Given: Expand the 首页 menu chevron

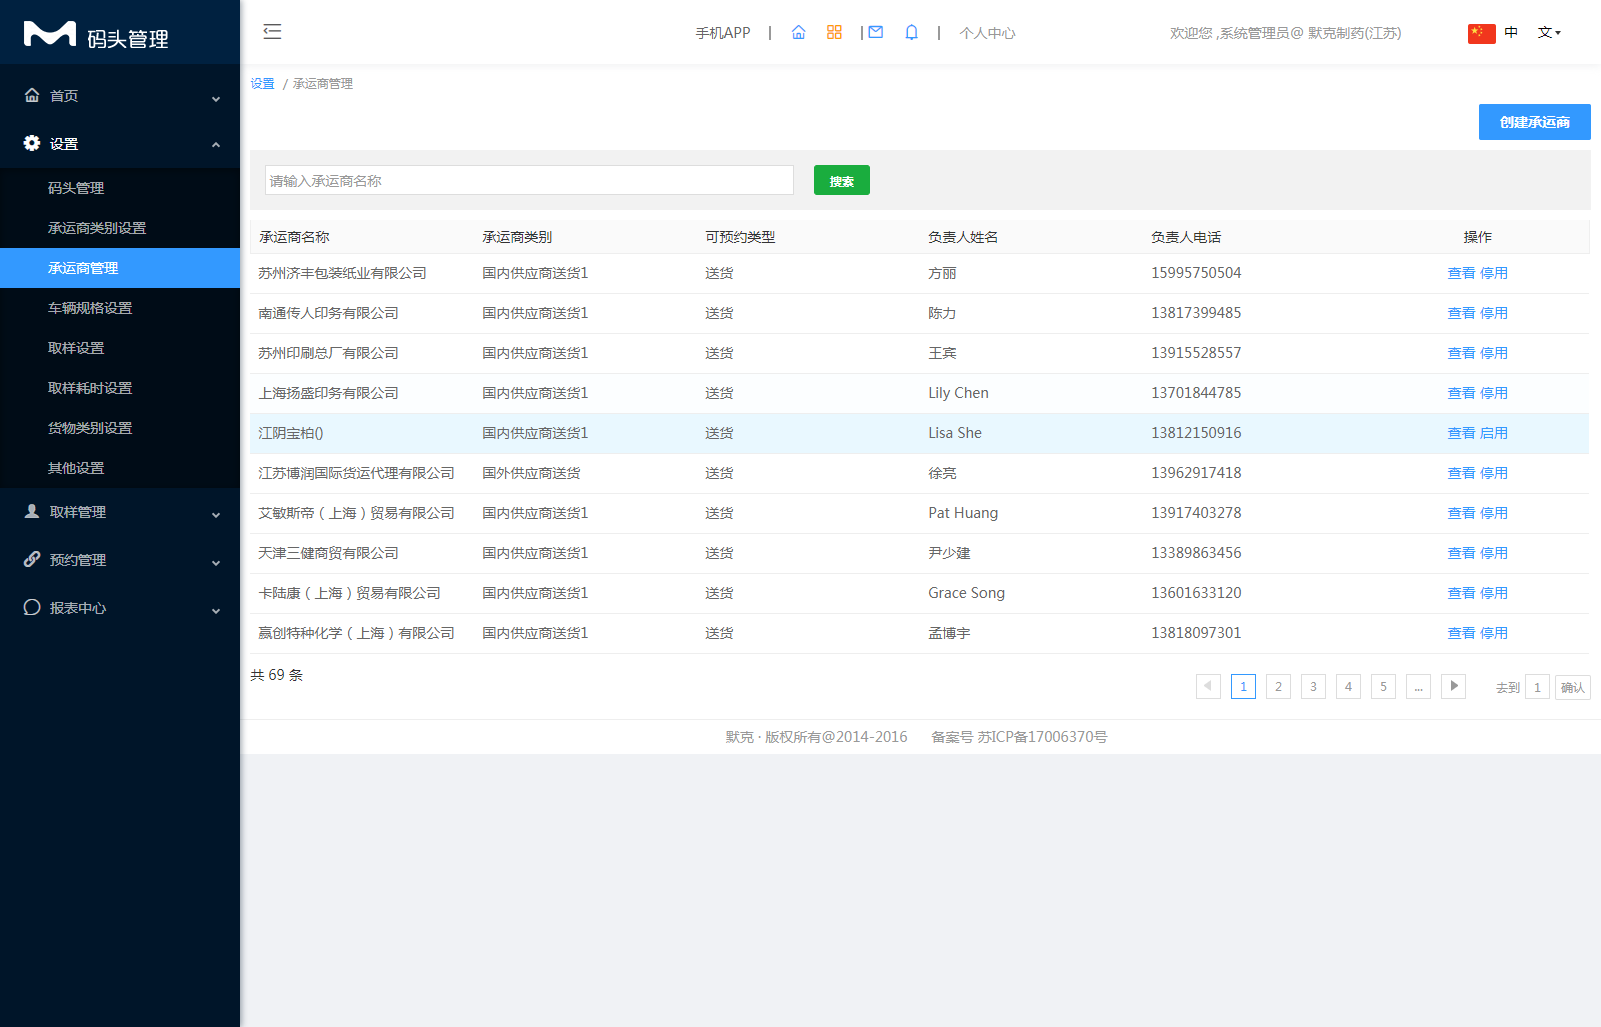Looking at the screenshot, I should pyautogui.click(x=216, y=99).
